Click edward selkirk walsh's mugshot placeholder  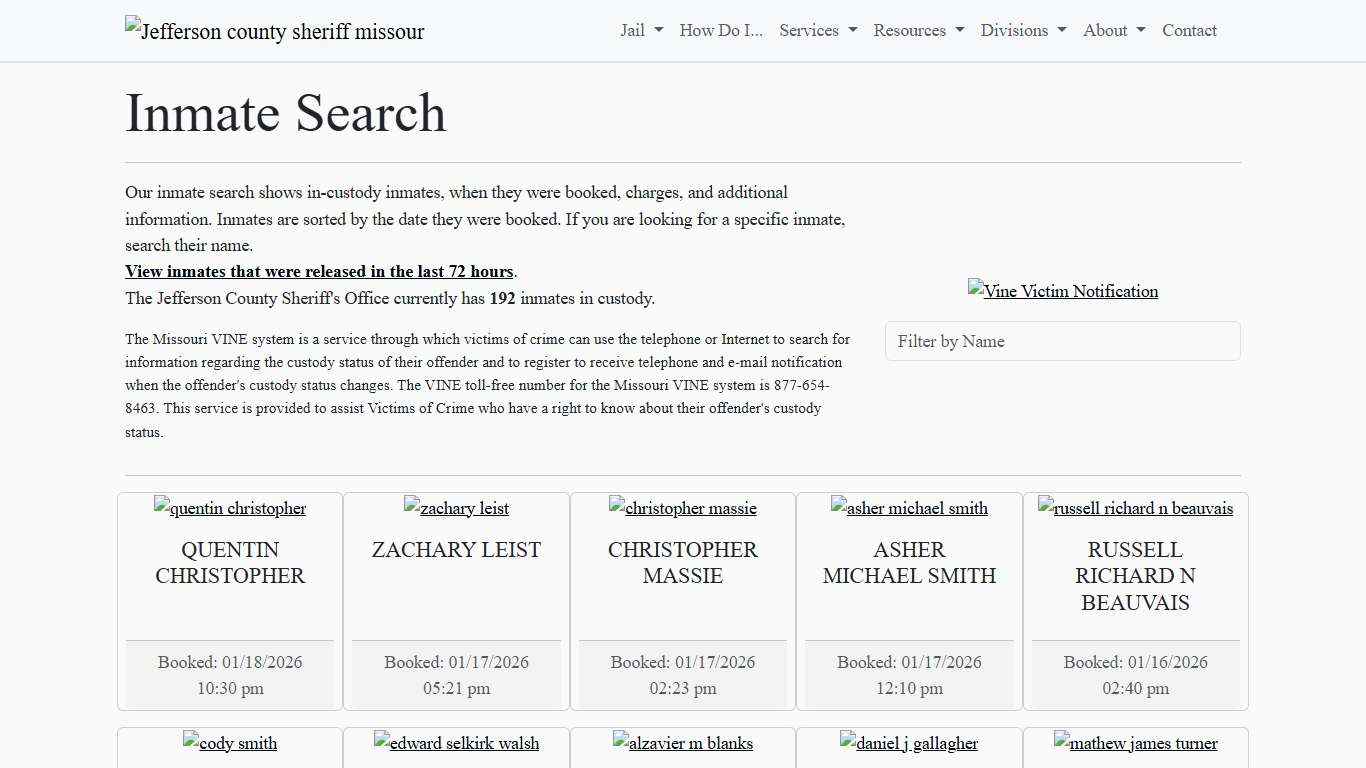(x=456, y=743)
